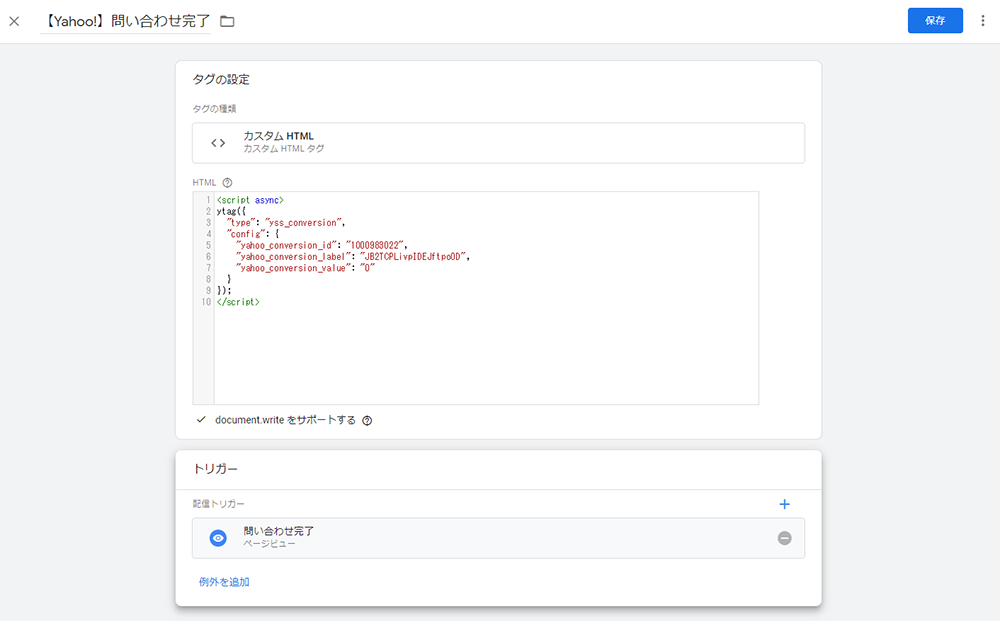Remove the 問い合わせ完了 trigger with minus icon
This screenshot has height=621, width=1000.
pos(784,538)
